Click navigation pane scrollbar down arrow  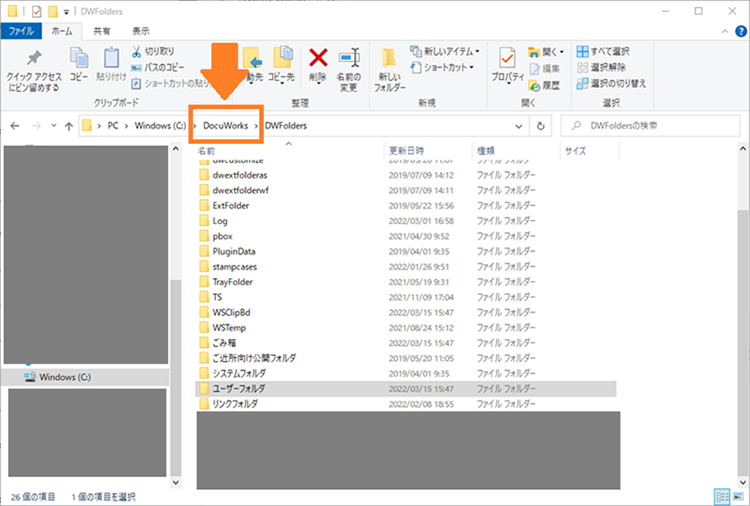(x=176, y=482)
